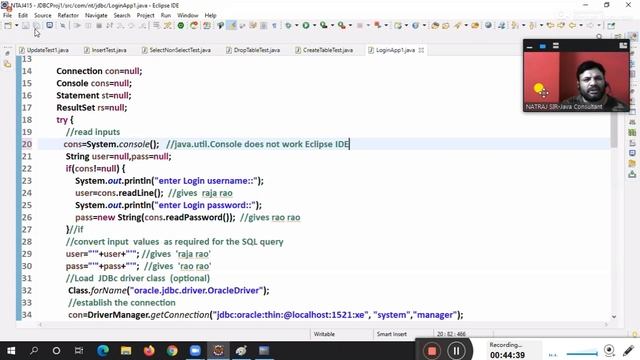Click the editor scroll down arrow
The width and height of the screenshot is (640, 360).
[x=614, y=317]
